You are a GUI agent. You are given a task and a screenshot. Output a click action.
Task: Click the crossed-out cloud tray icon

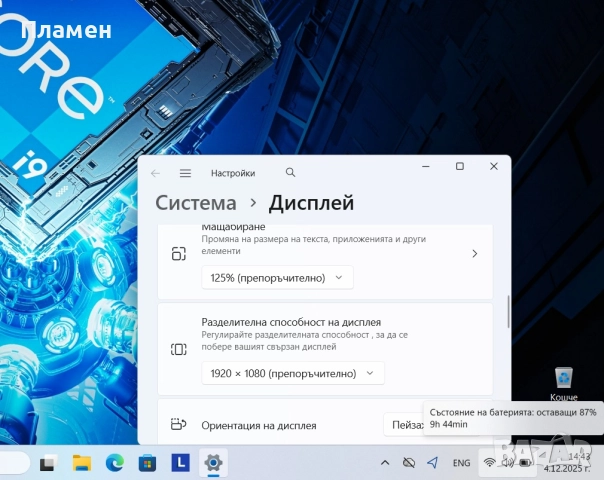(x=409, y=463)
